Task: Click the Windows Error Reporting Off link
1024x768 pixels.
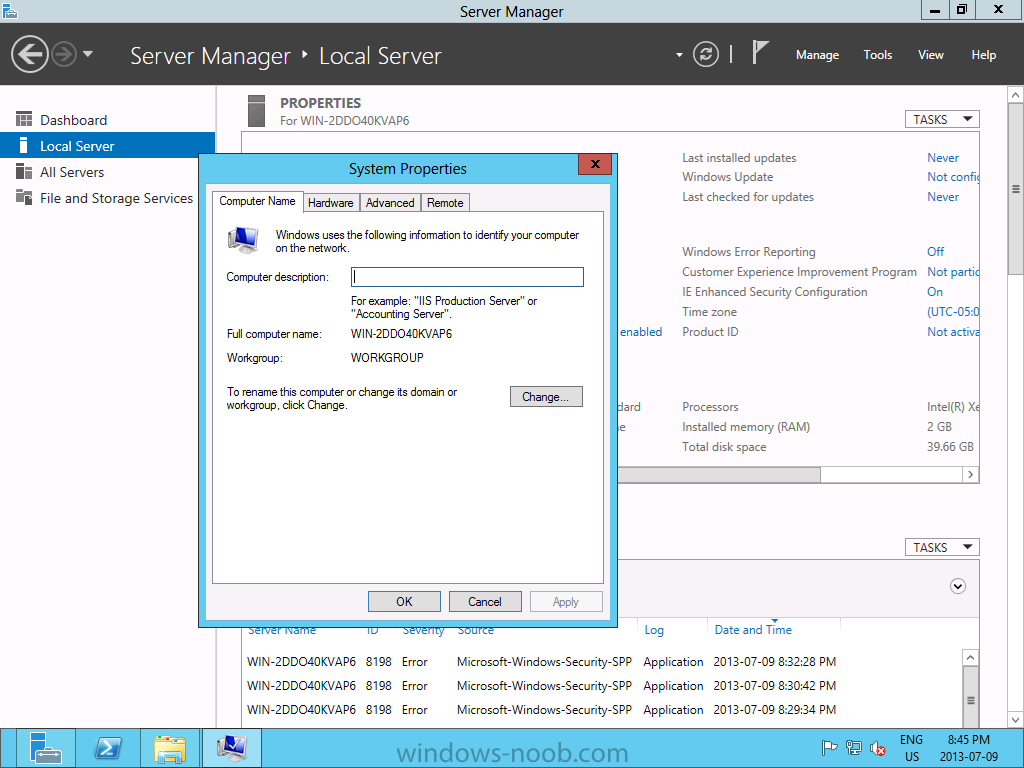Action: pyautogui.click(x=935, y=251)
